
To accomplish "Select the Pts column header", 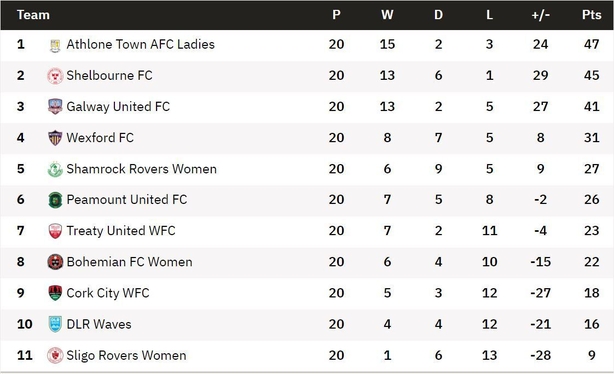I will (x=591, y=15).
